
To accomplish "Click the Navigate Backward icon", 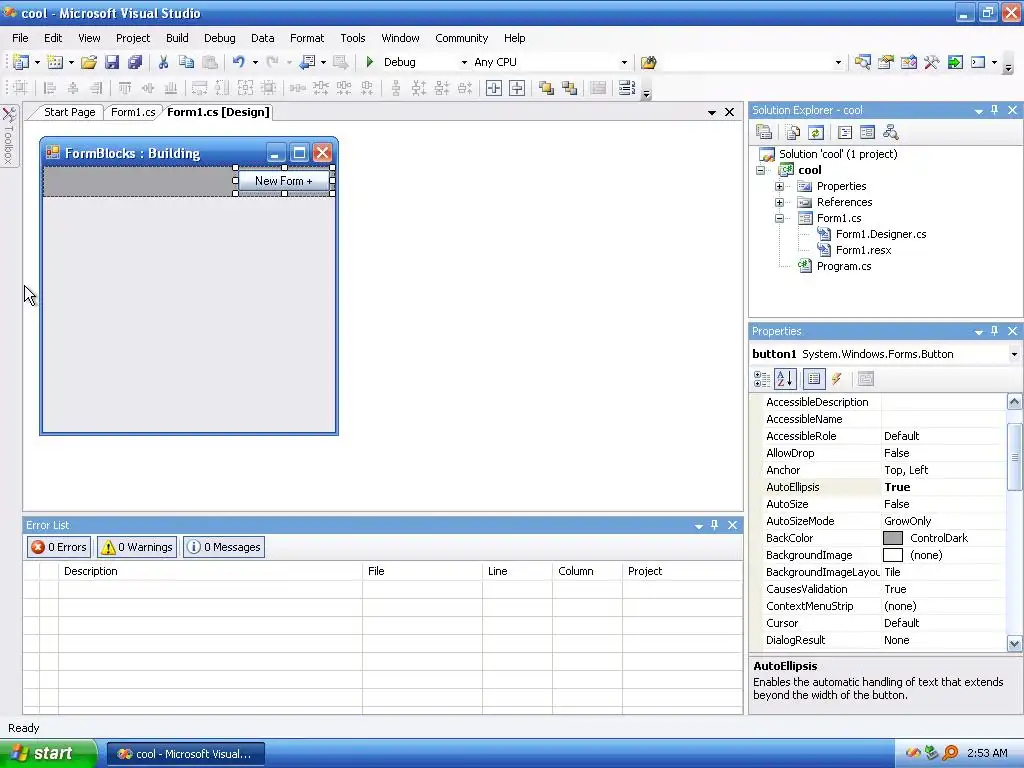I will (x=307, y=62).
